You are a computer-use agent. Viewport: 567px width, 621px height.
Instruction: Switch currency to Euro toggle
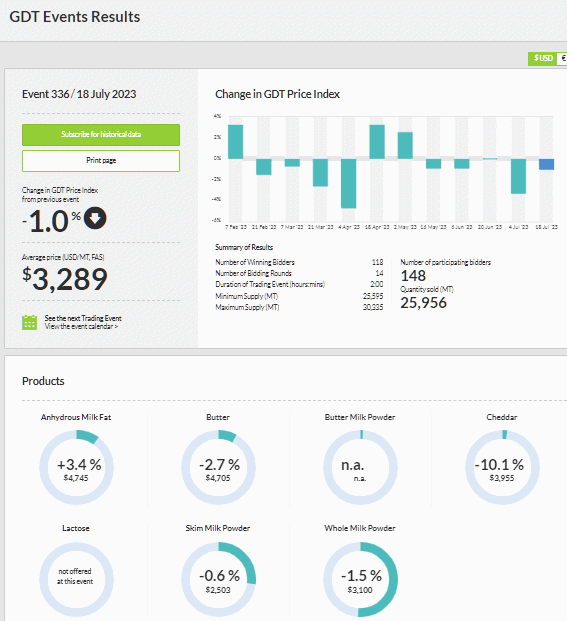pyautogui.click(x=562, y=58)
